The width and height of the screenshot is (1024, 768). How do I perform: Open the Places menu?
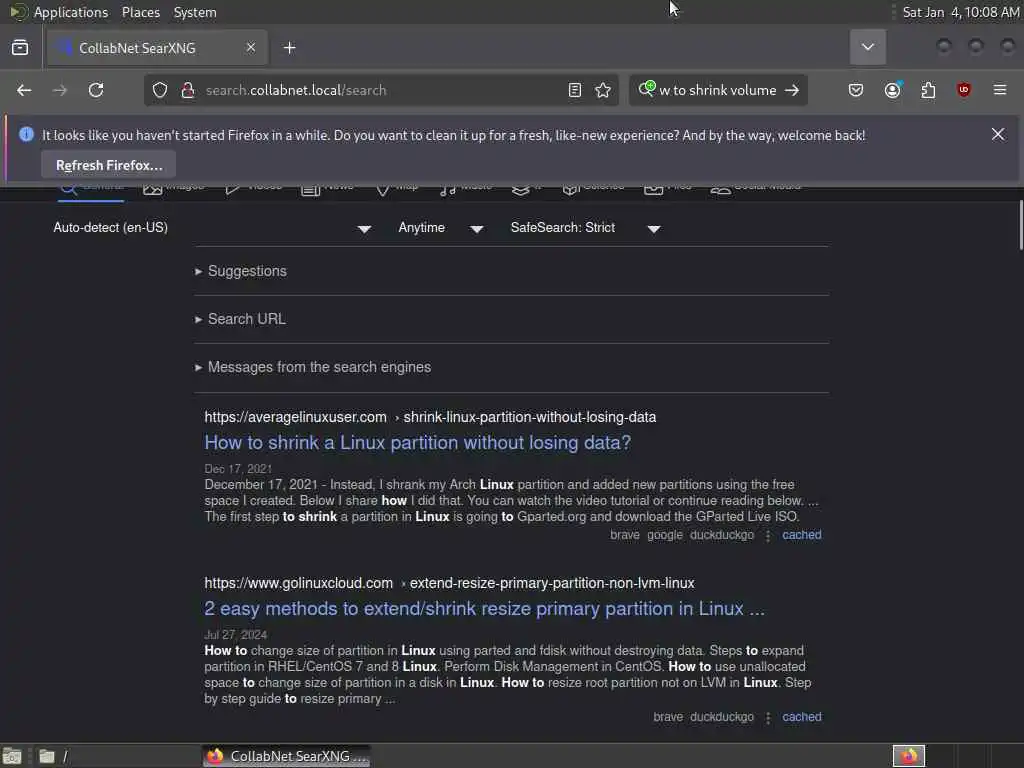141,12
